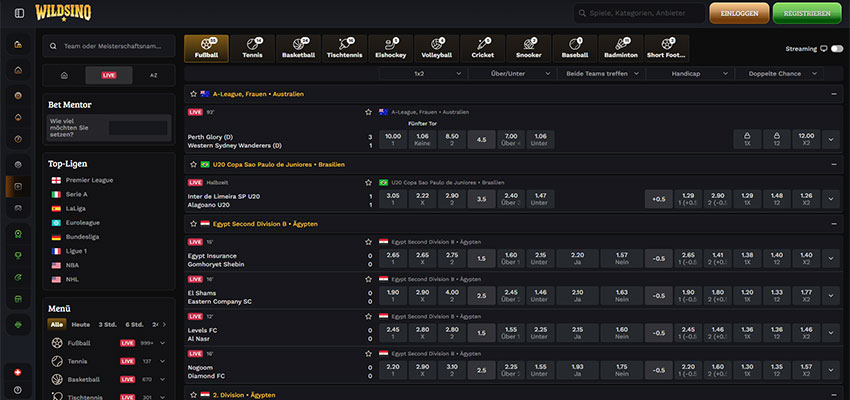The image size is (850, 400).
Task: Favorite the Levels FC match star
Action: (369, 317)
